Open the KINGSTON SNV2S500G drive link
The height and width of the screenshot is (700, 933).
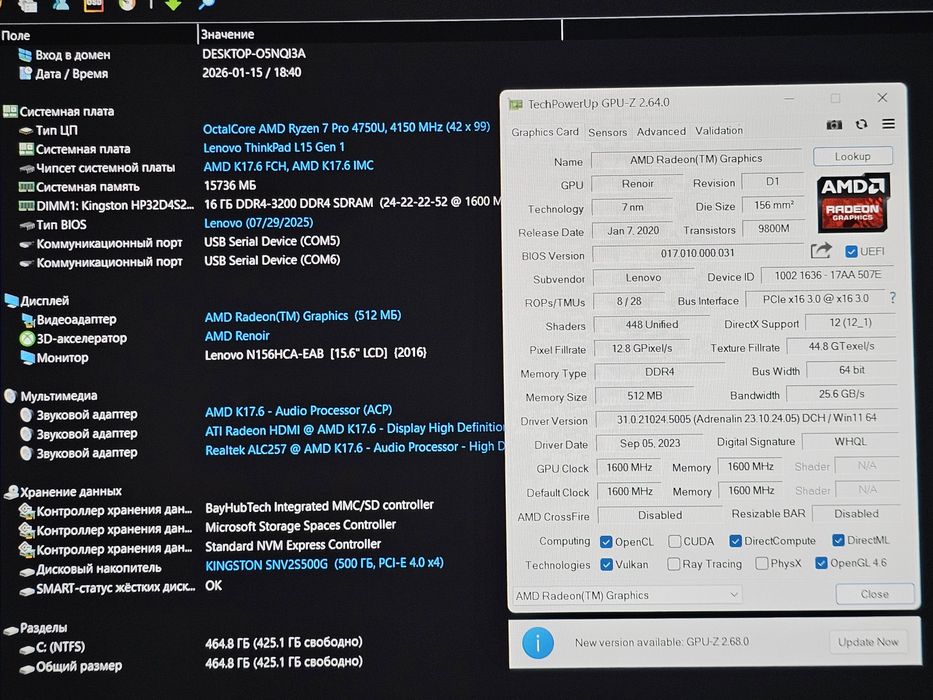[324, 564]
